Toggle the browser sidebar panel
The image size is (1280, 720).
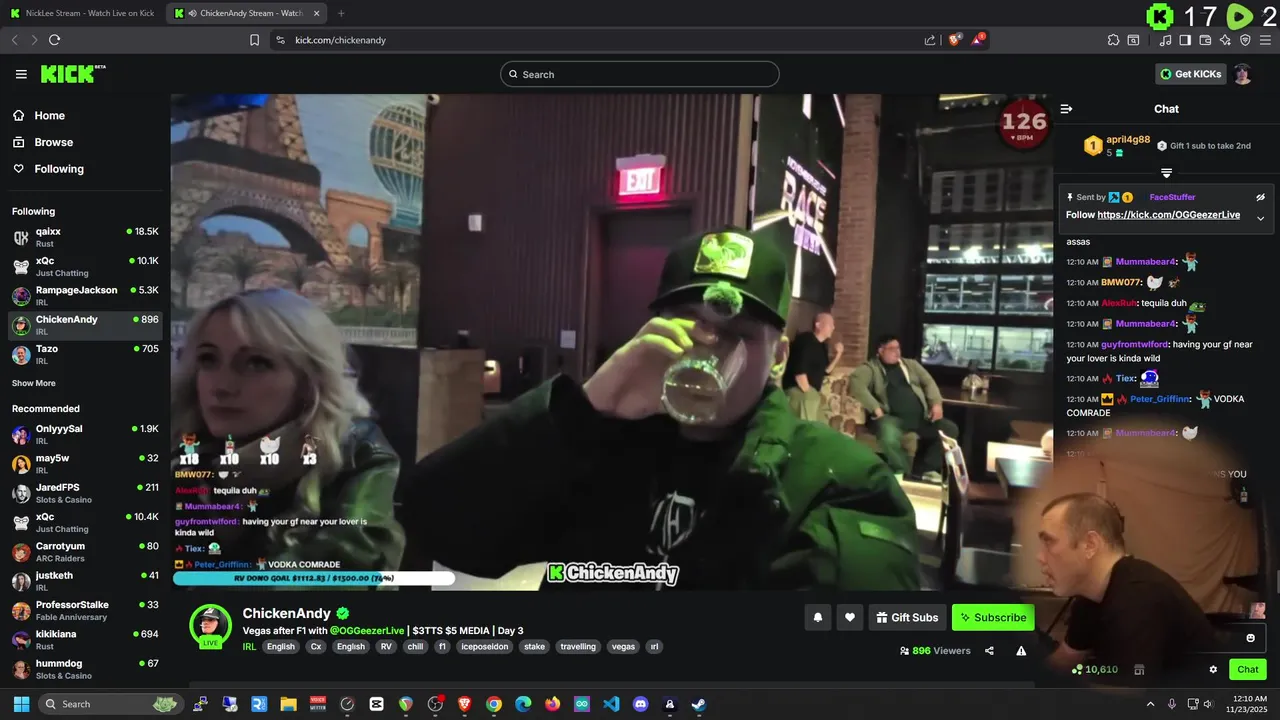point(1185,40)
